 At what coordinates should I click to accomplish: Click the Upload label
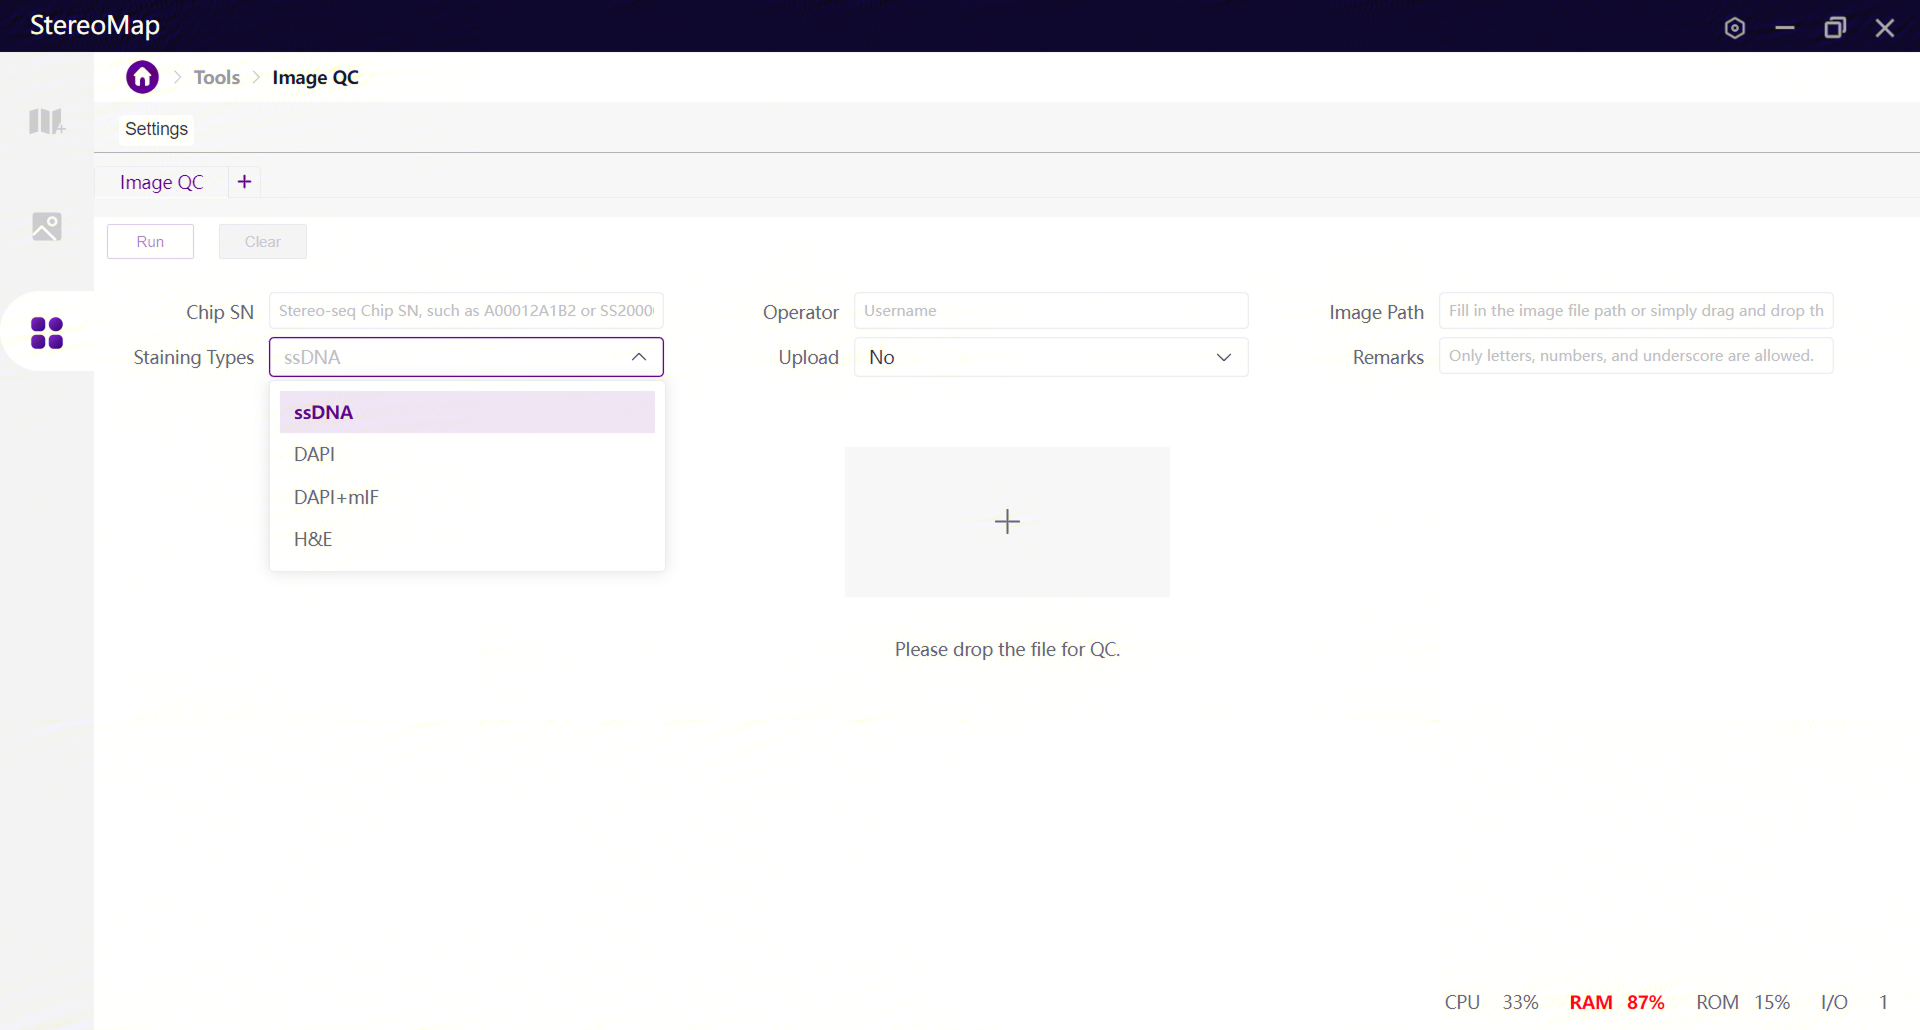coord(809,357)
